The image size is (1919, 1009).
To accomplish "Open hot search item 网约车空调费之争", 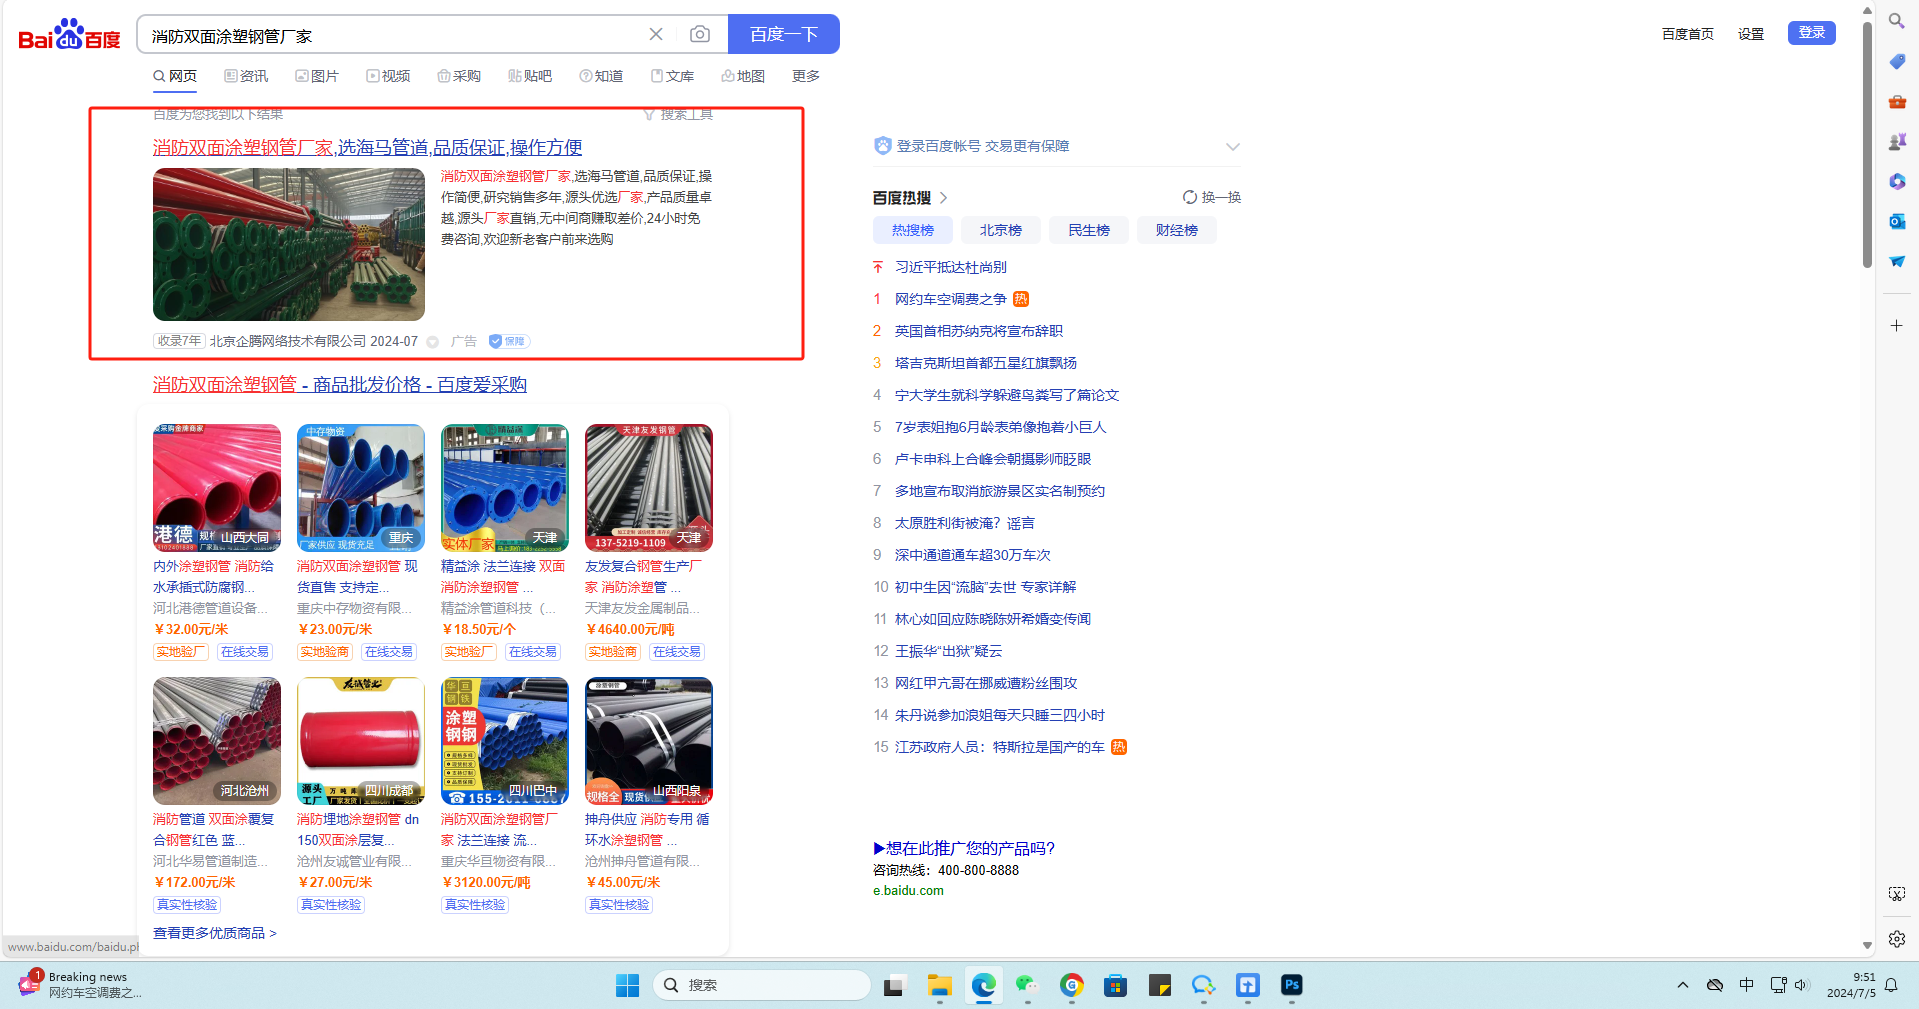I will [x=951, y=299].
